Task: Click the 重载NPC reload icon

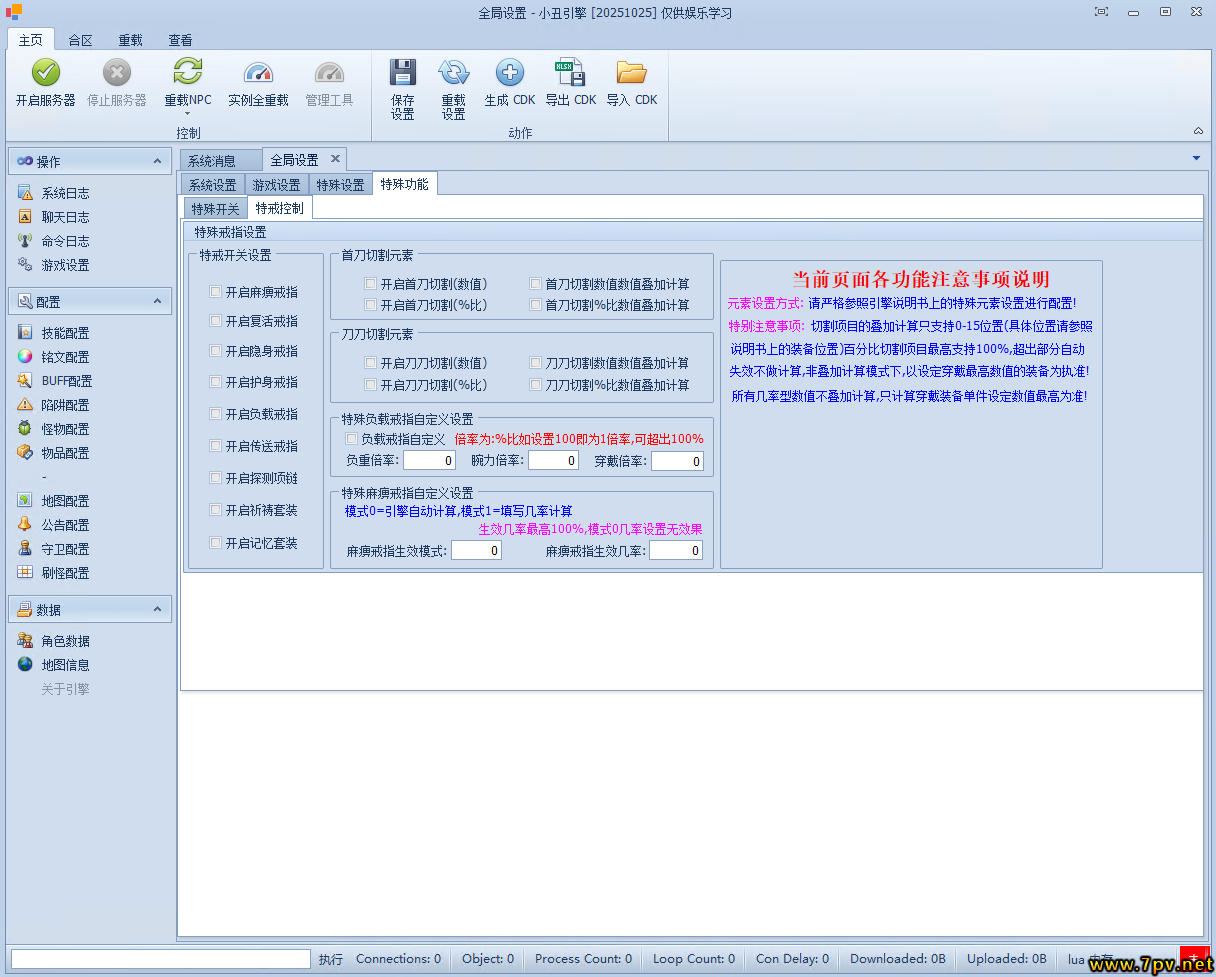Action: pos(188,73)
